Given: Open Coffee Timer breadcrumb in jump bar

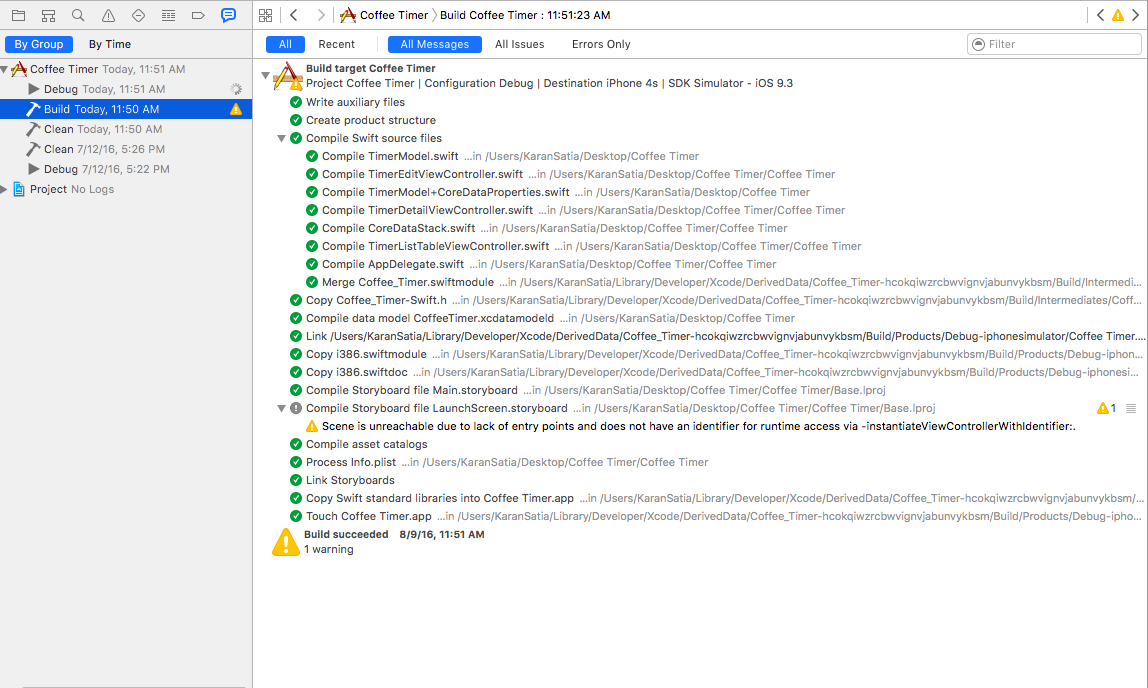Looking at the screenshot, I should click(394, 15).
